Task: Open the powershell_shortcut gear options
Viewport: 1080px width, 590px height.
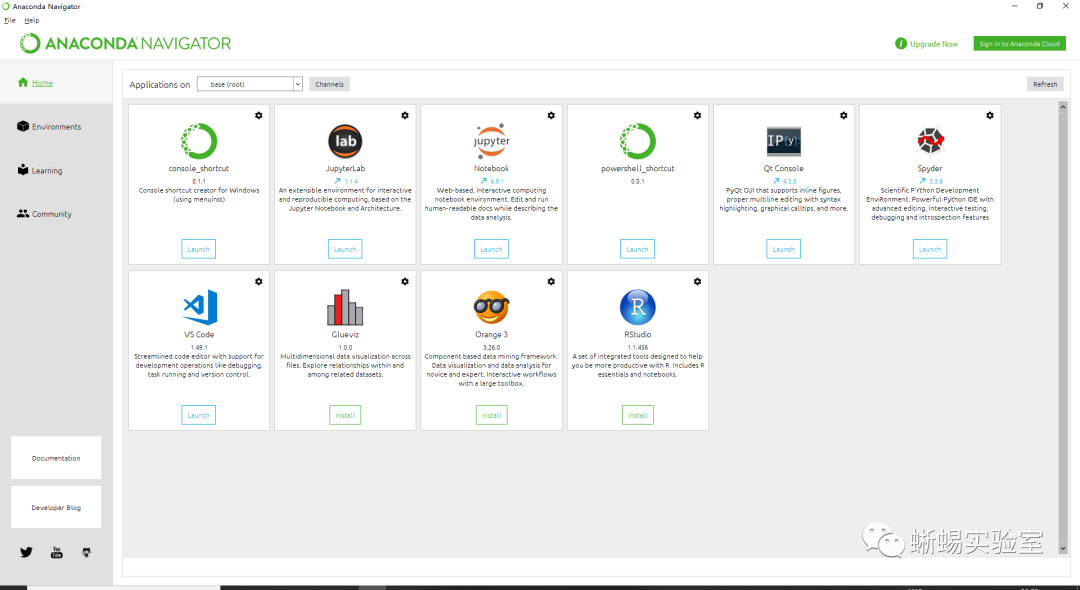Action: [x=697, y=116]
